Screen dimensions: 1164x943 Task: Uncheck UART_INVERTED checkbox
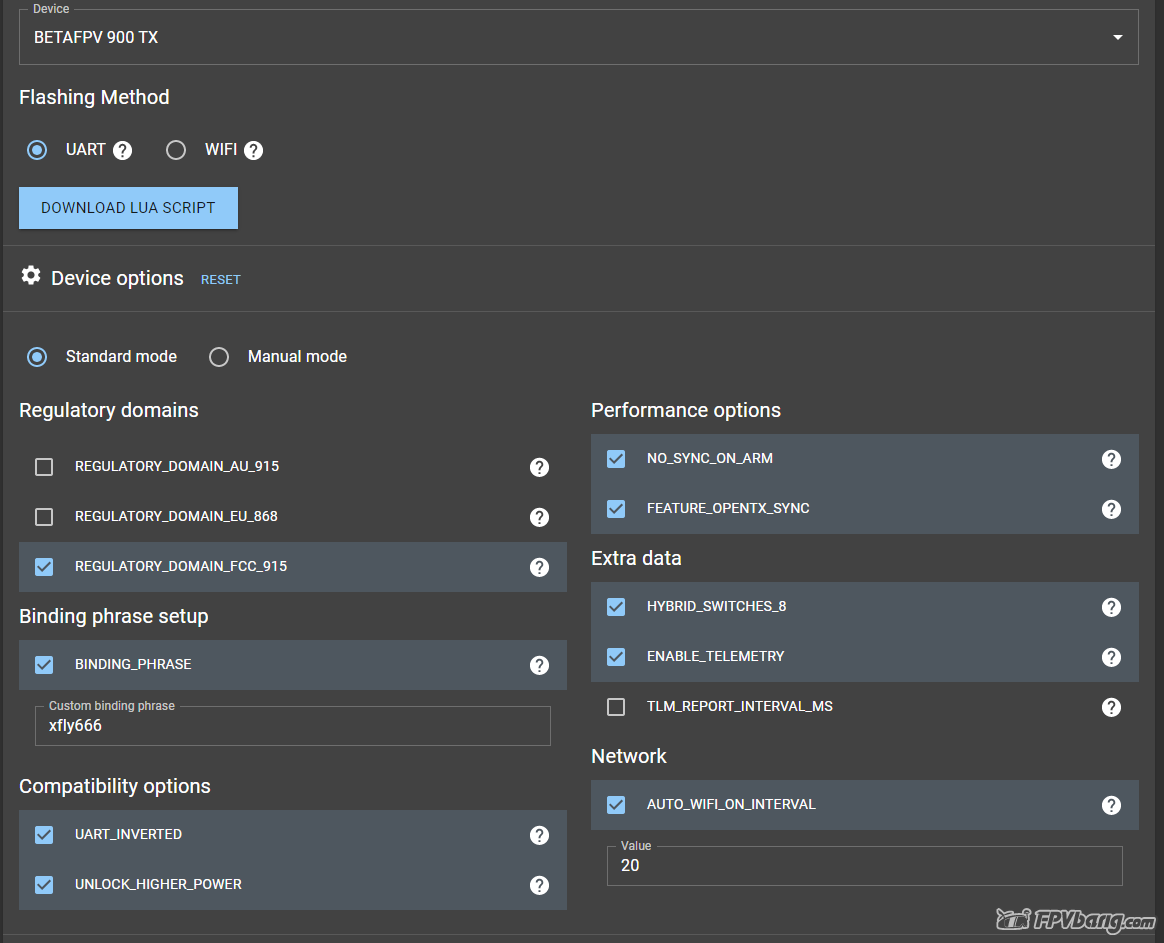44,835
